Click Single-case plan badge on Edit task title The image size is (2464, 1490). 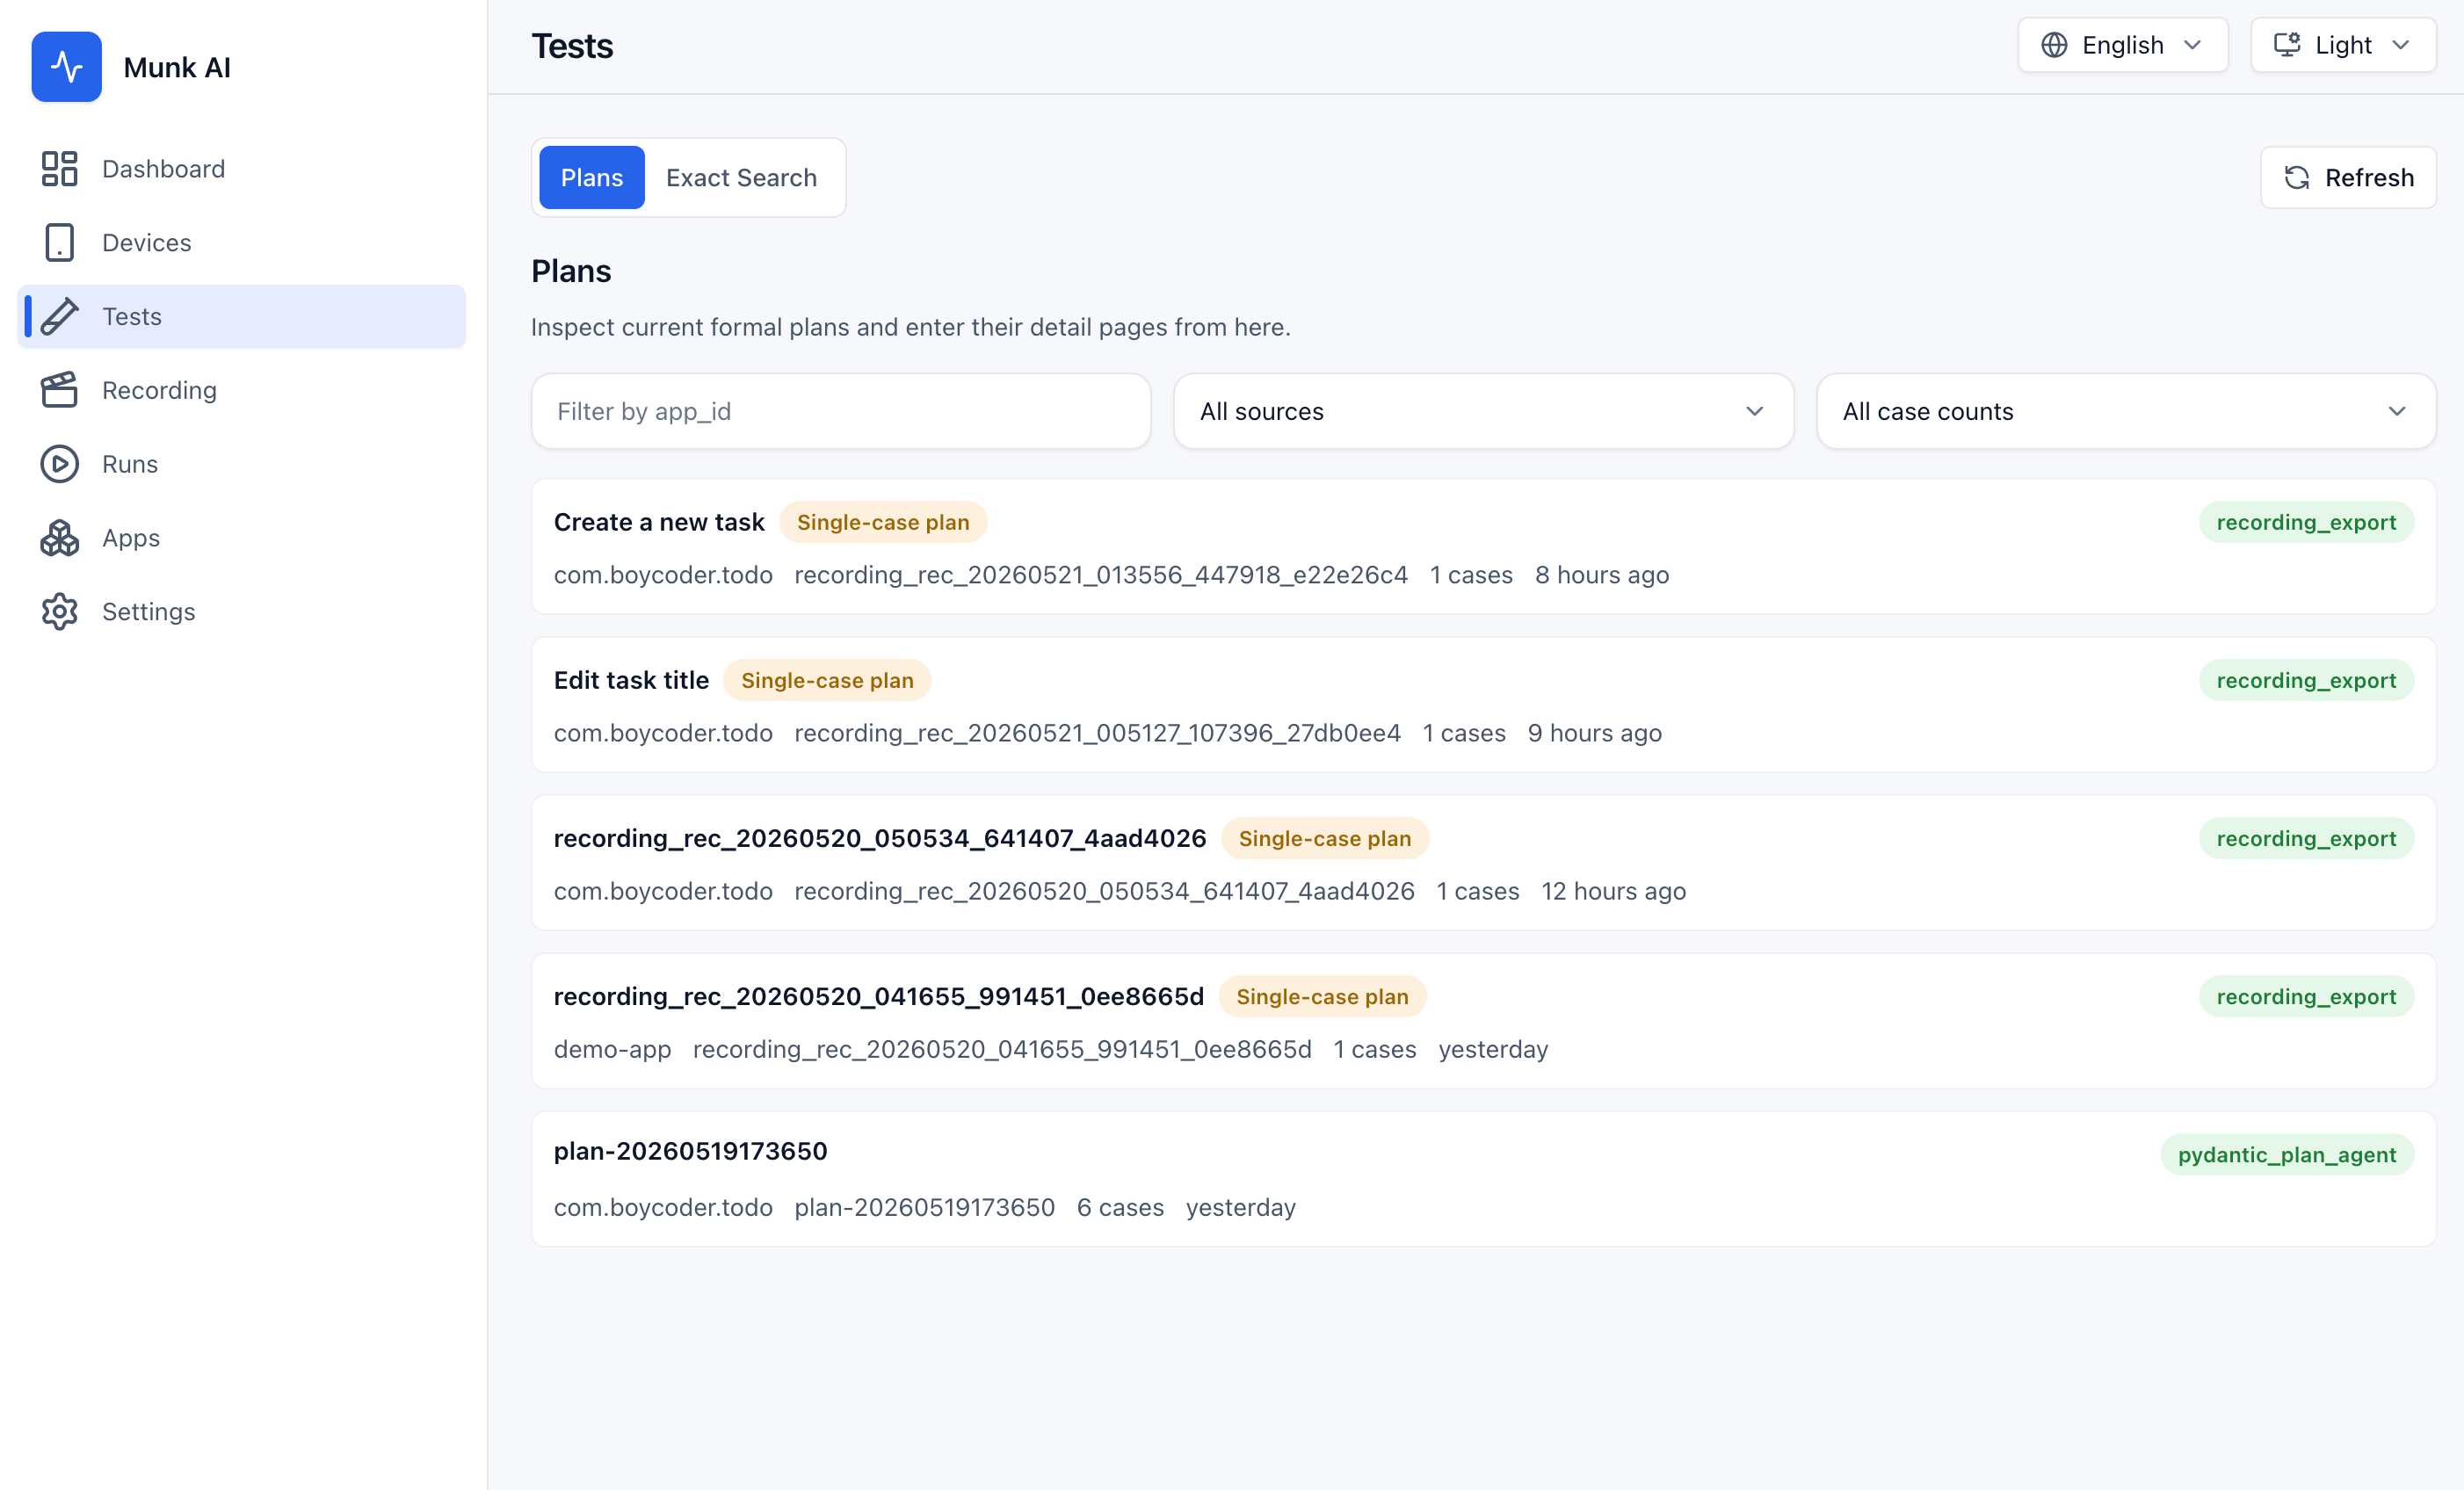pyautogui.click(x=827, y=680)
